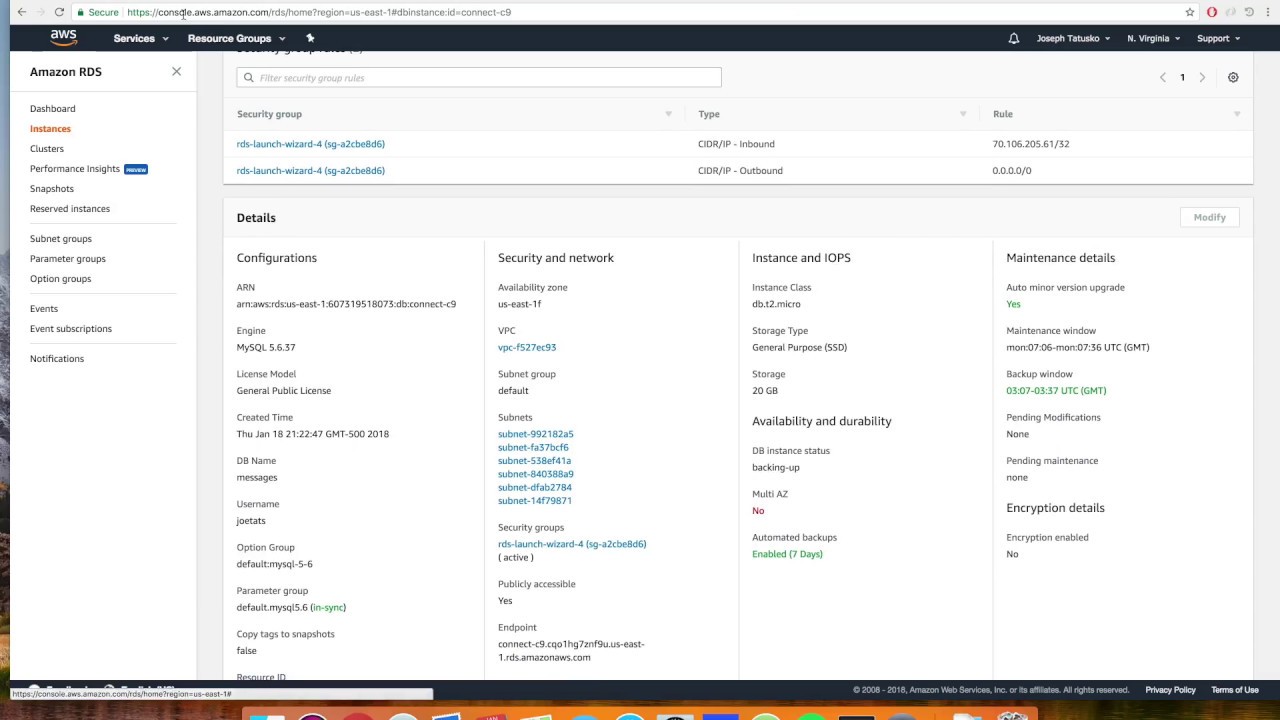This screenshot has width=1280, height=720.
Task: Click the search magnifier in security group filter
Action: tap(249, 78)
